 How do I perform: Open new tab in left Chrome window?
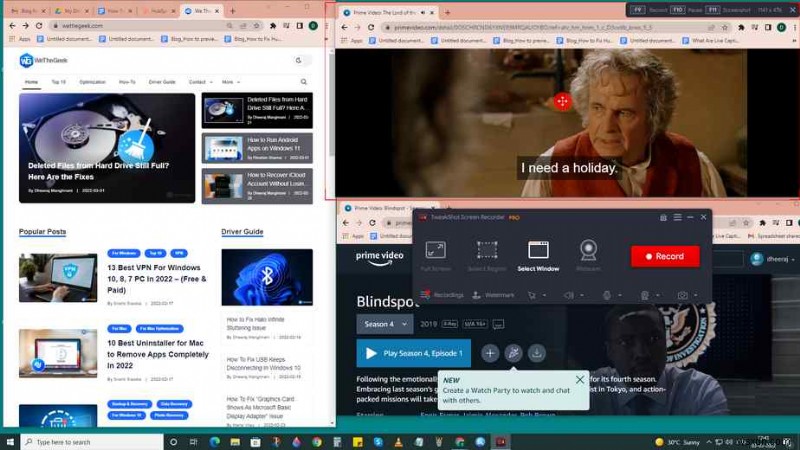point(233,11)
